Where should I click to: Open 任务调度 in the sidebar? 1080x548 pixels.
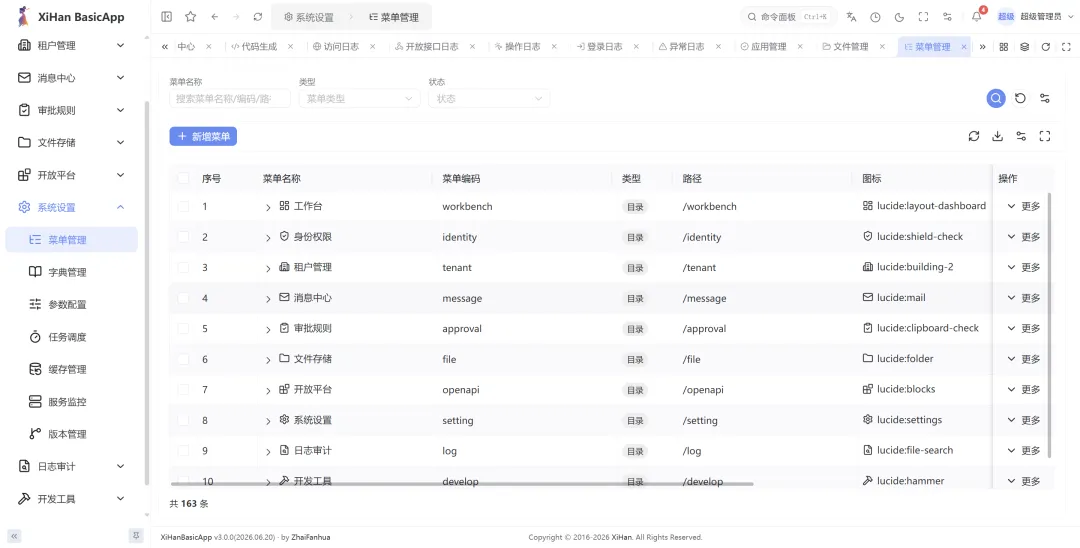[72, 337]
